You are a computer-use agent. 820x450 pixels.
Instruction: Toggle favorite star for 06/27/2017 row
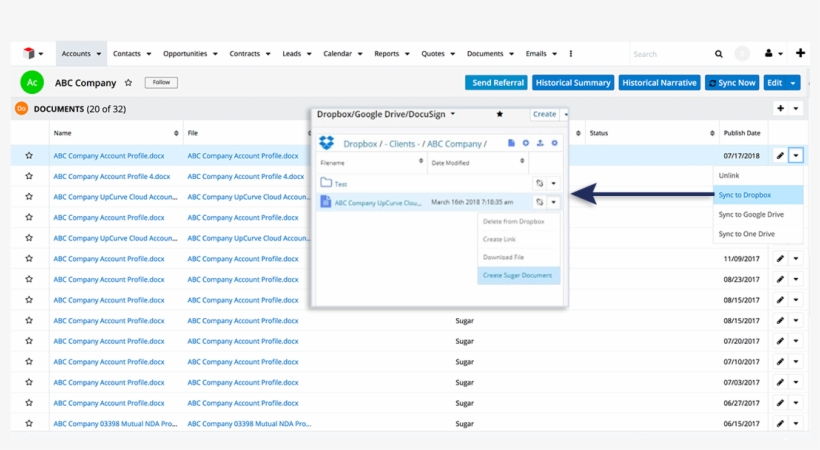(29, 403)
